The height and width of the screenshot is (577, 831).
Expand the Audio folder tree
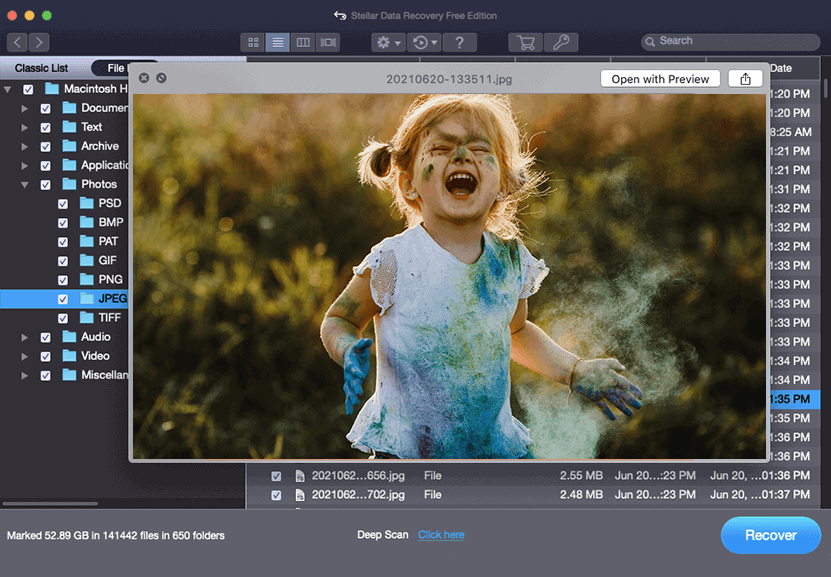point(24,337)
